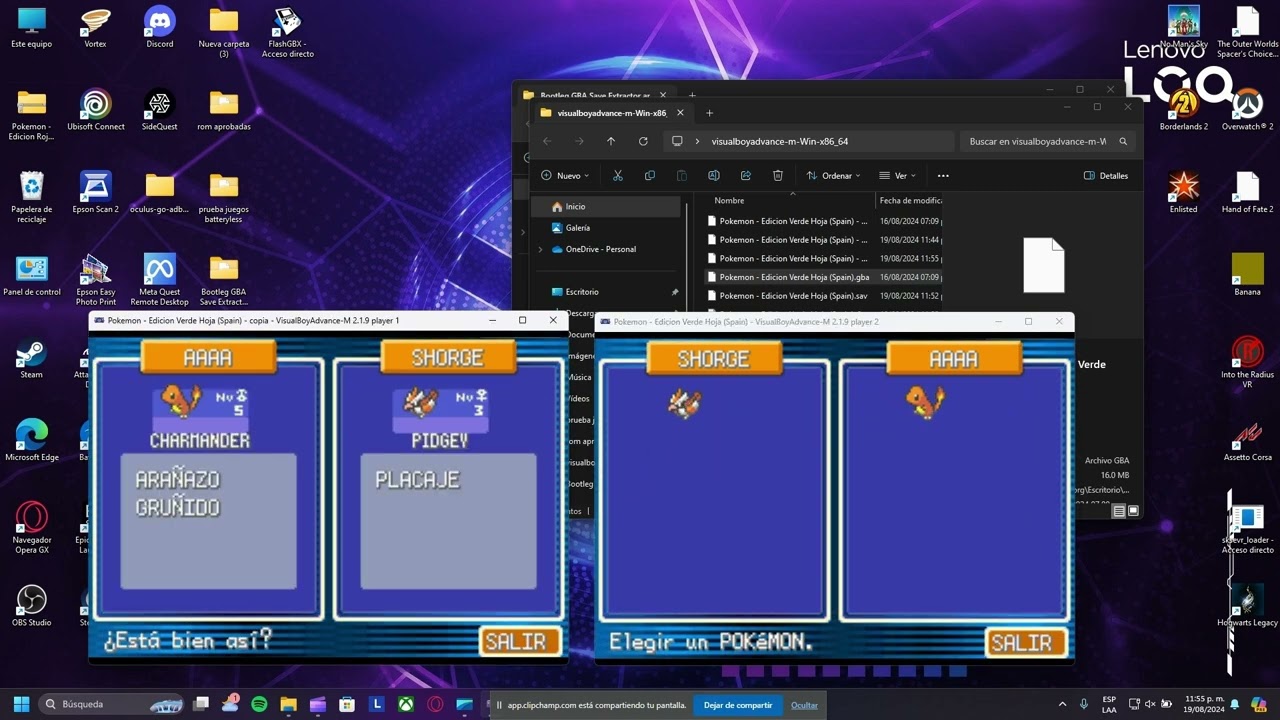Refresh the visualboyadvance folder view

(x=643, y=142)
